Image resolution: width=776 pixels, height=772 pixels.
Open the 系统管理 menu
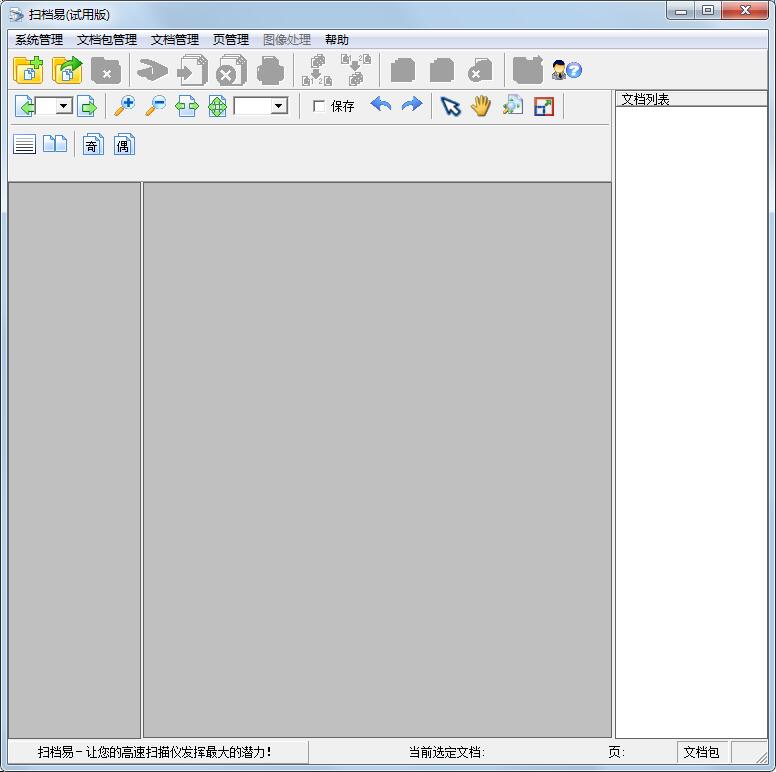pyautogui.click(x=39, y=40)
